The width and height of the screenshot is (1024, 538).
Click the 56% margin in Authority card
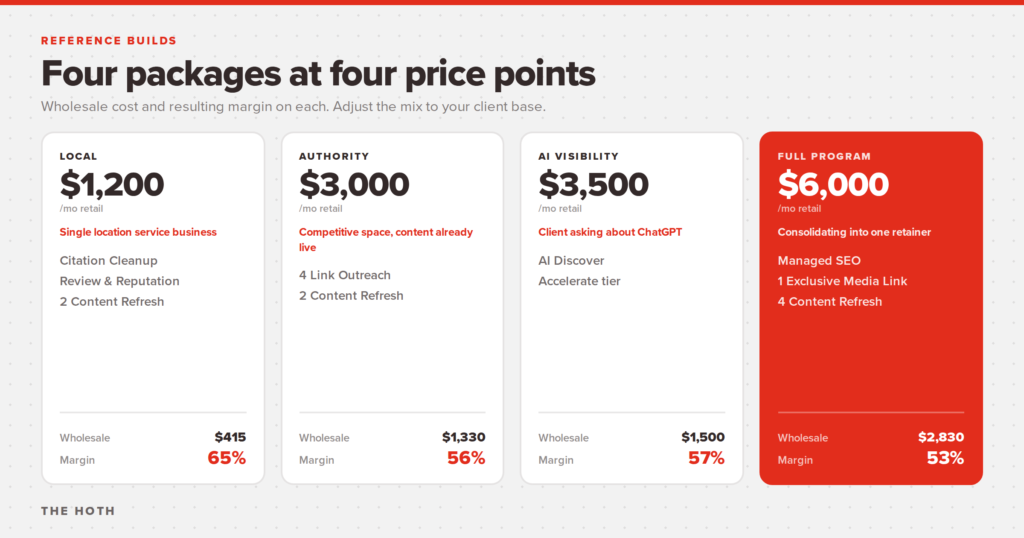point(466,458)
